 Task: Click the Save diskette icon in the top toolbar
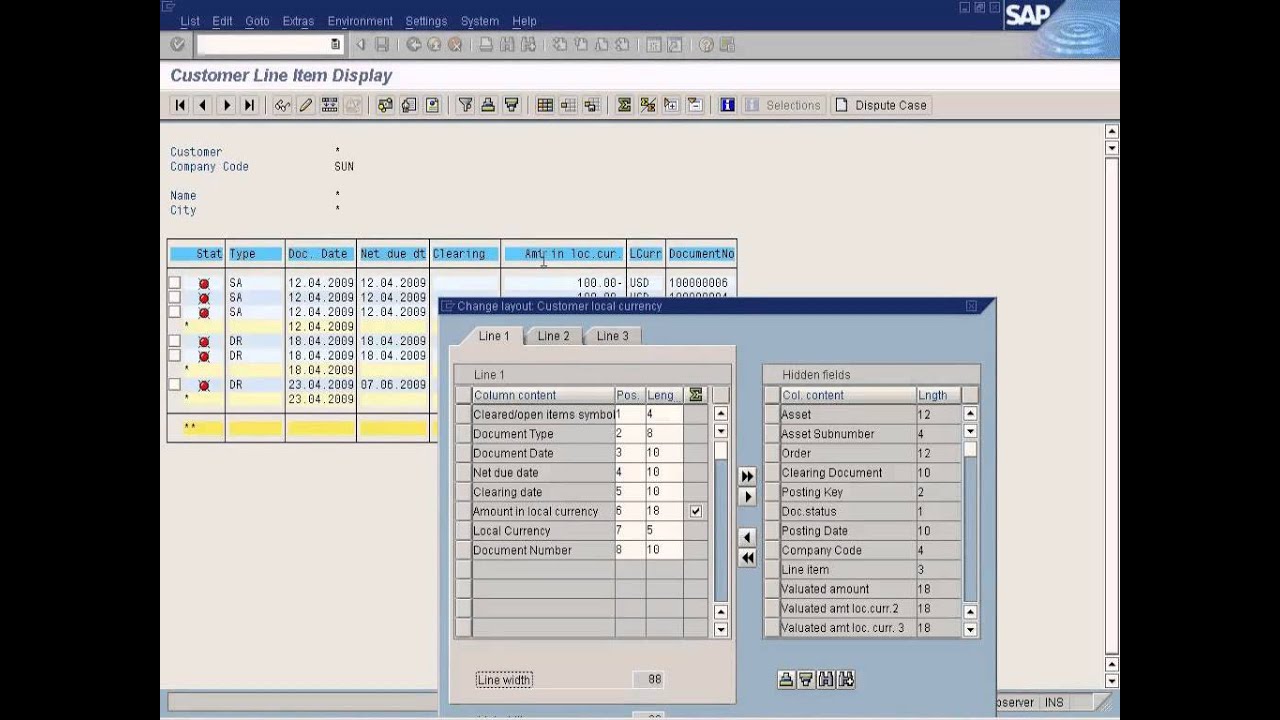point(382,45)
